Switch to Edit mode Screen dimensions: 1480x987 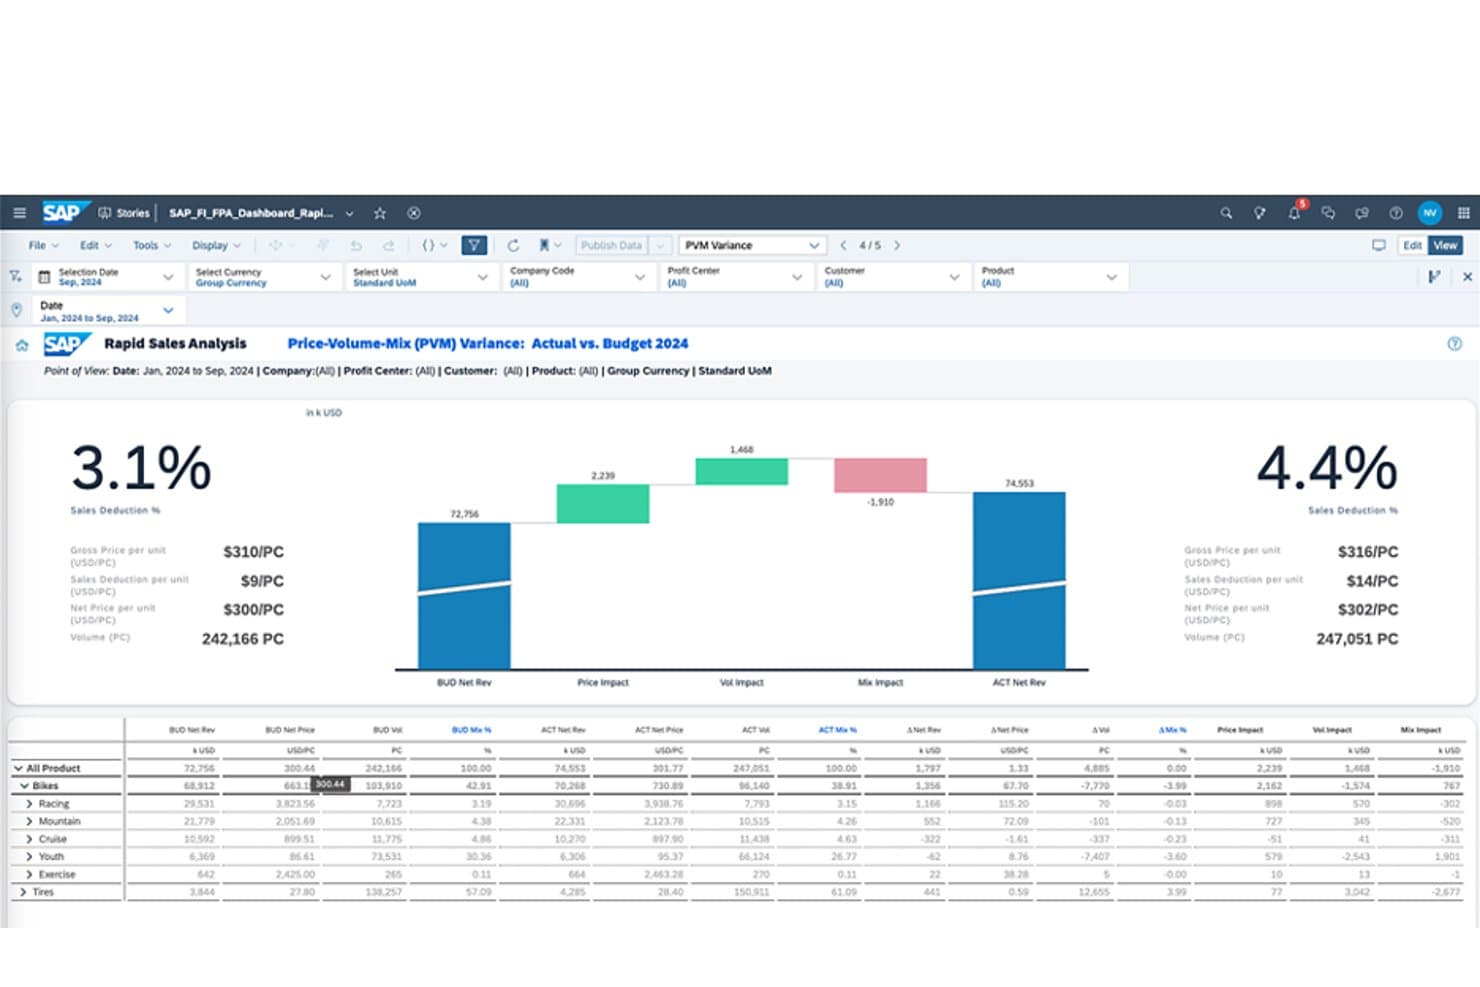(x=1412, y=245)
